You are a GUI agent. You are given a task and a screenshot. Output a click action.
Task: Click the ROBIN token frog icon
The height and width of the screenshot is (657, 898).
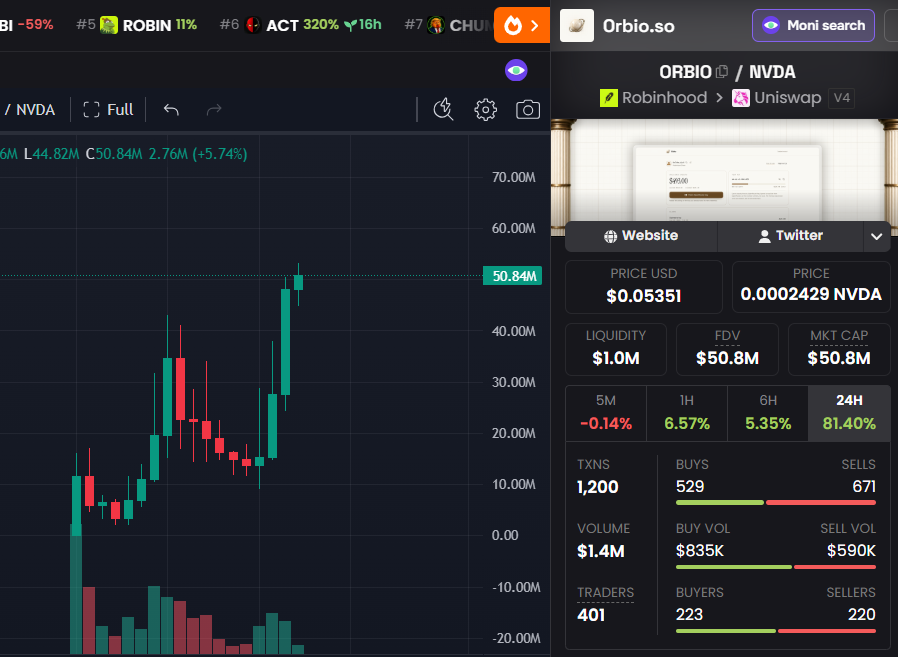109,25
